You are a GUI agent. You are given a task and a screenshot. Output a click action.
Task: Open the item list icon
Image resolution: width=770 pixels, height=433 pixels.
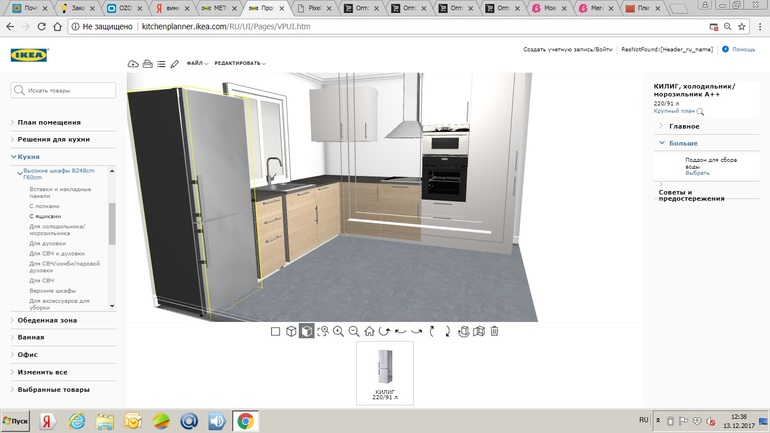coord(161,64)
